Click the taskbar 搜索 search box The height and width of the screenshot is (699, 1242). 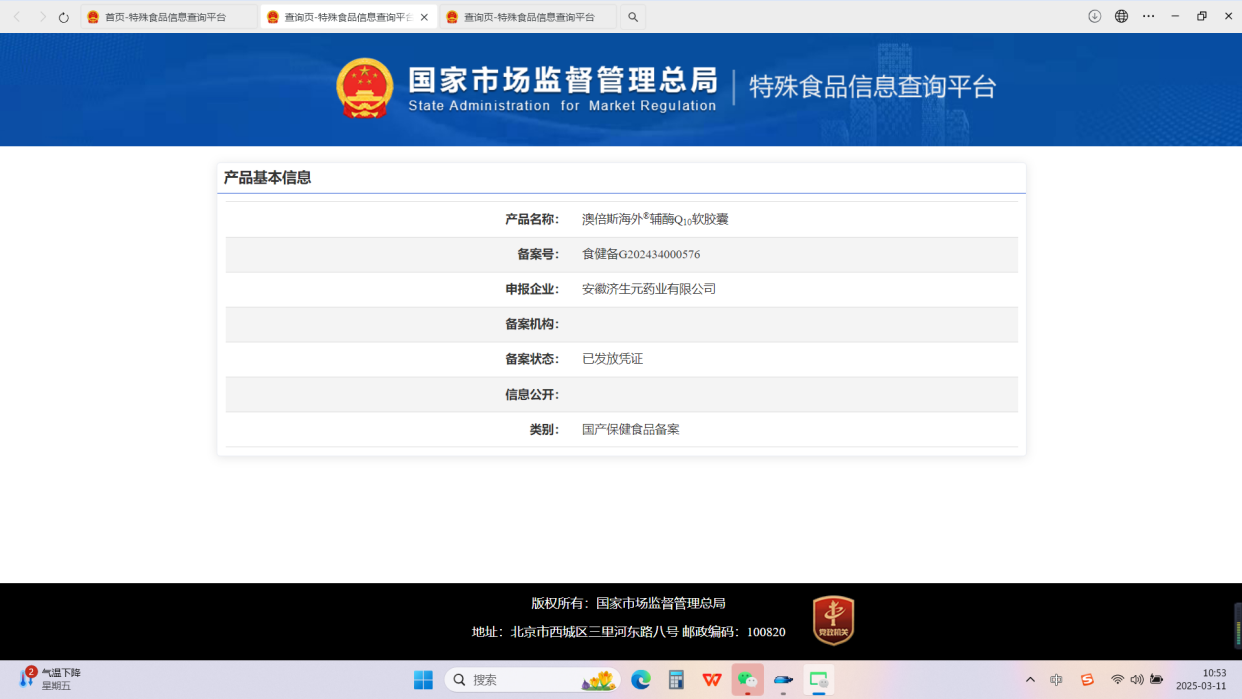click(x=532, y=680)
